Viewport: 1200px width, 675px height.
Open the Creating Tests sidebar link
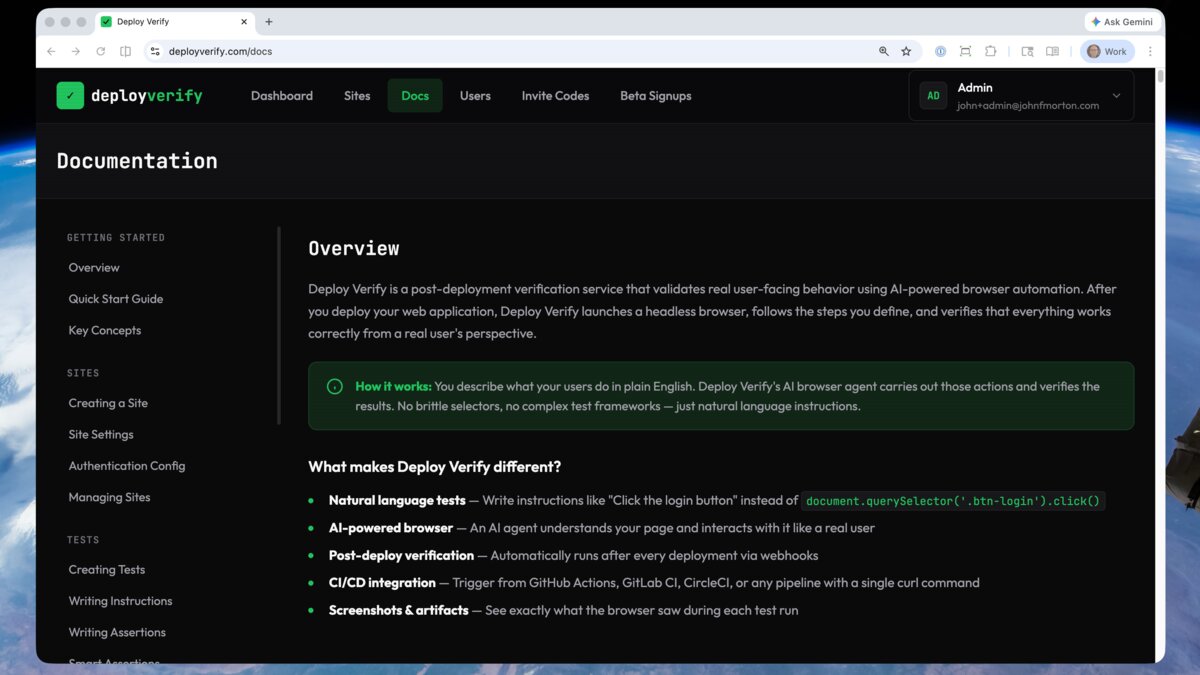(x=107, y=570)
